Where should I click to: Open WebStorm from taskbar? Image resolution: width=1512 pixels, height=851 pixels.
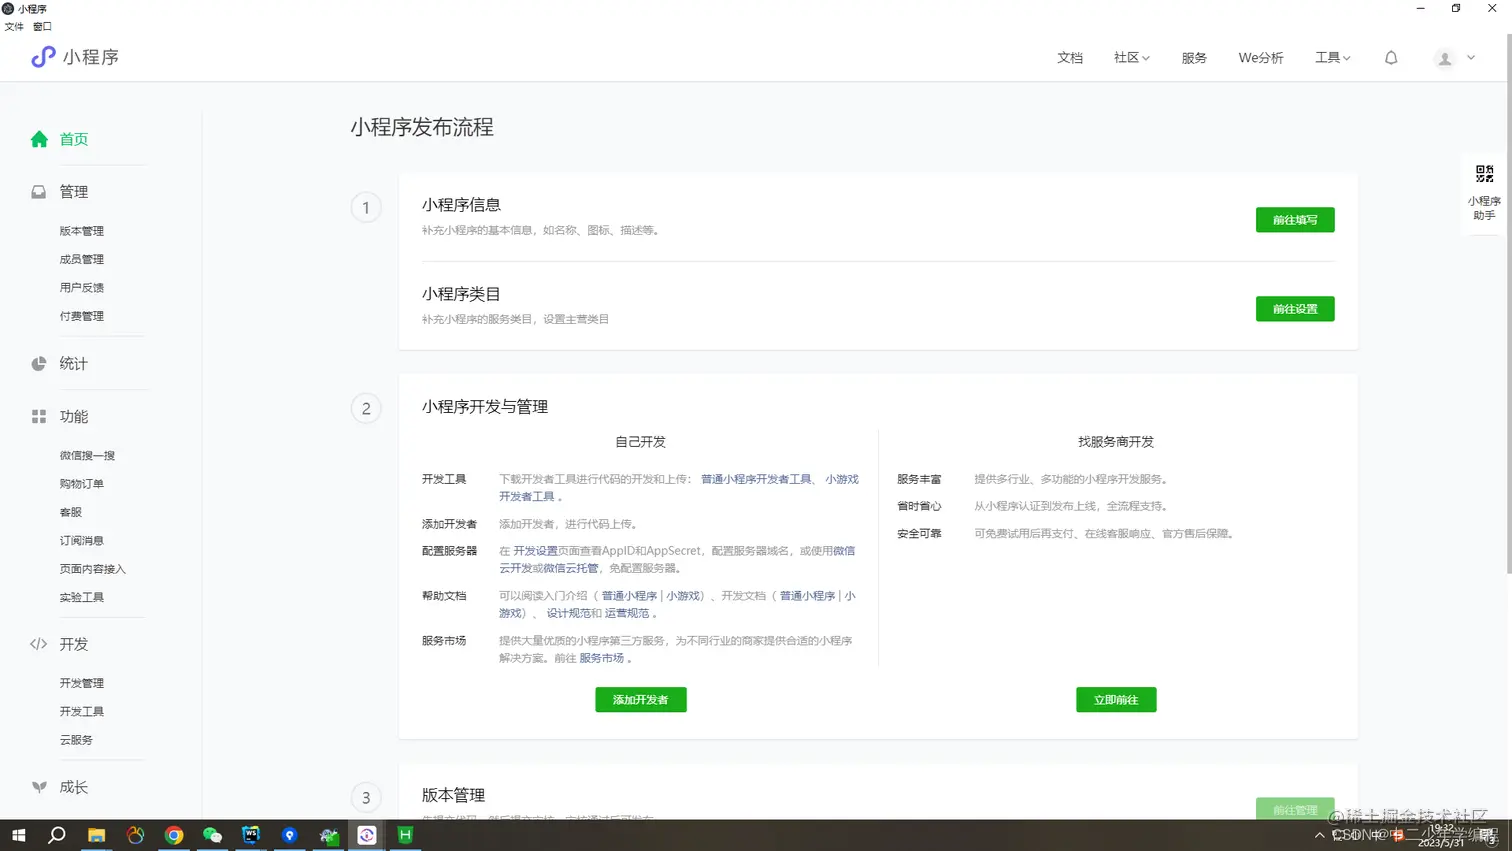[x=251, y=835]
